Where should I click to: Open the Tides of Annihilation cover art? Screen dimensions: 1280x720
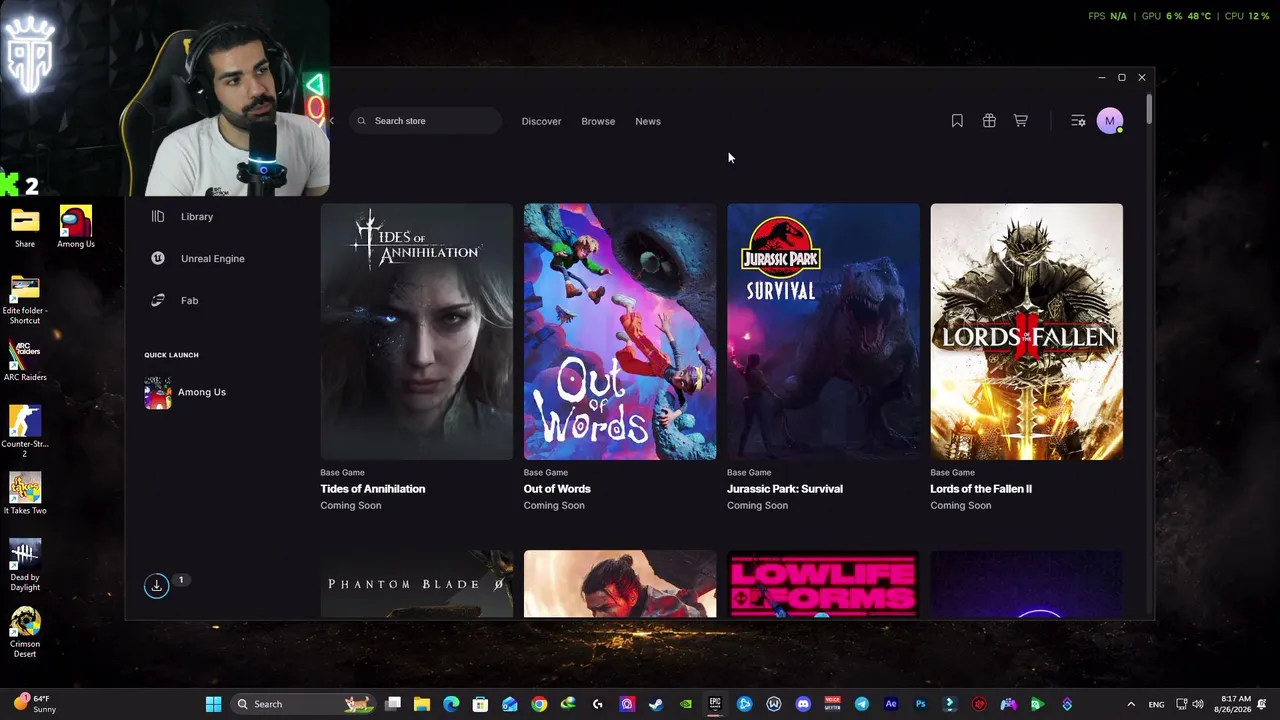pyautogui.click(x=417, y=332)
